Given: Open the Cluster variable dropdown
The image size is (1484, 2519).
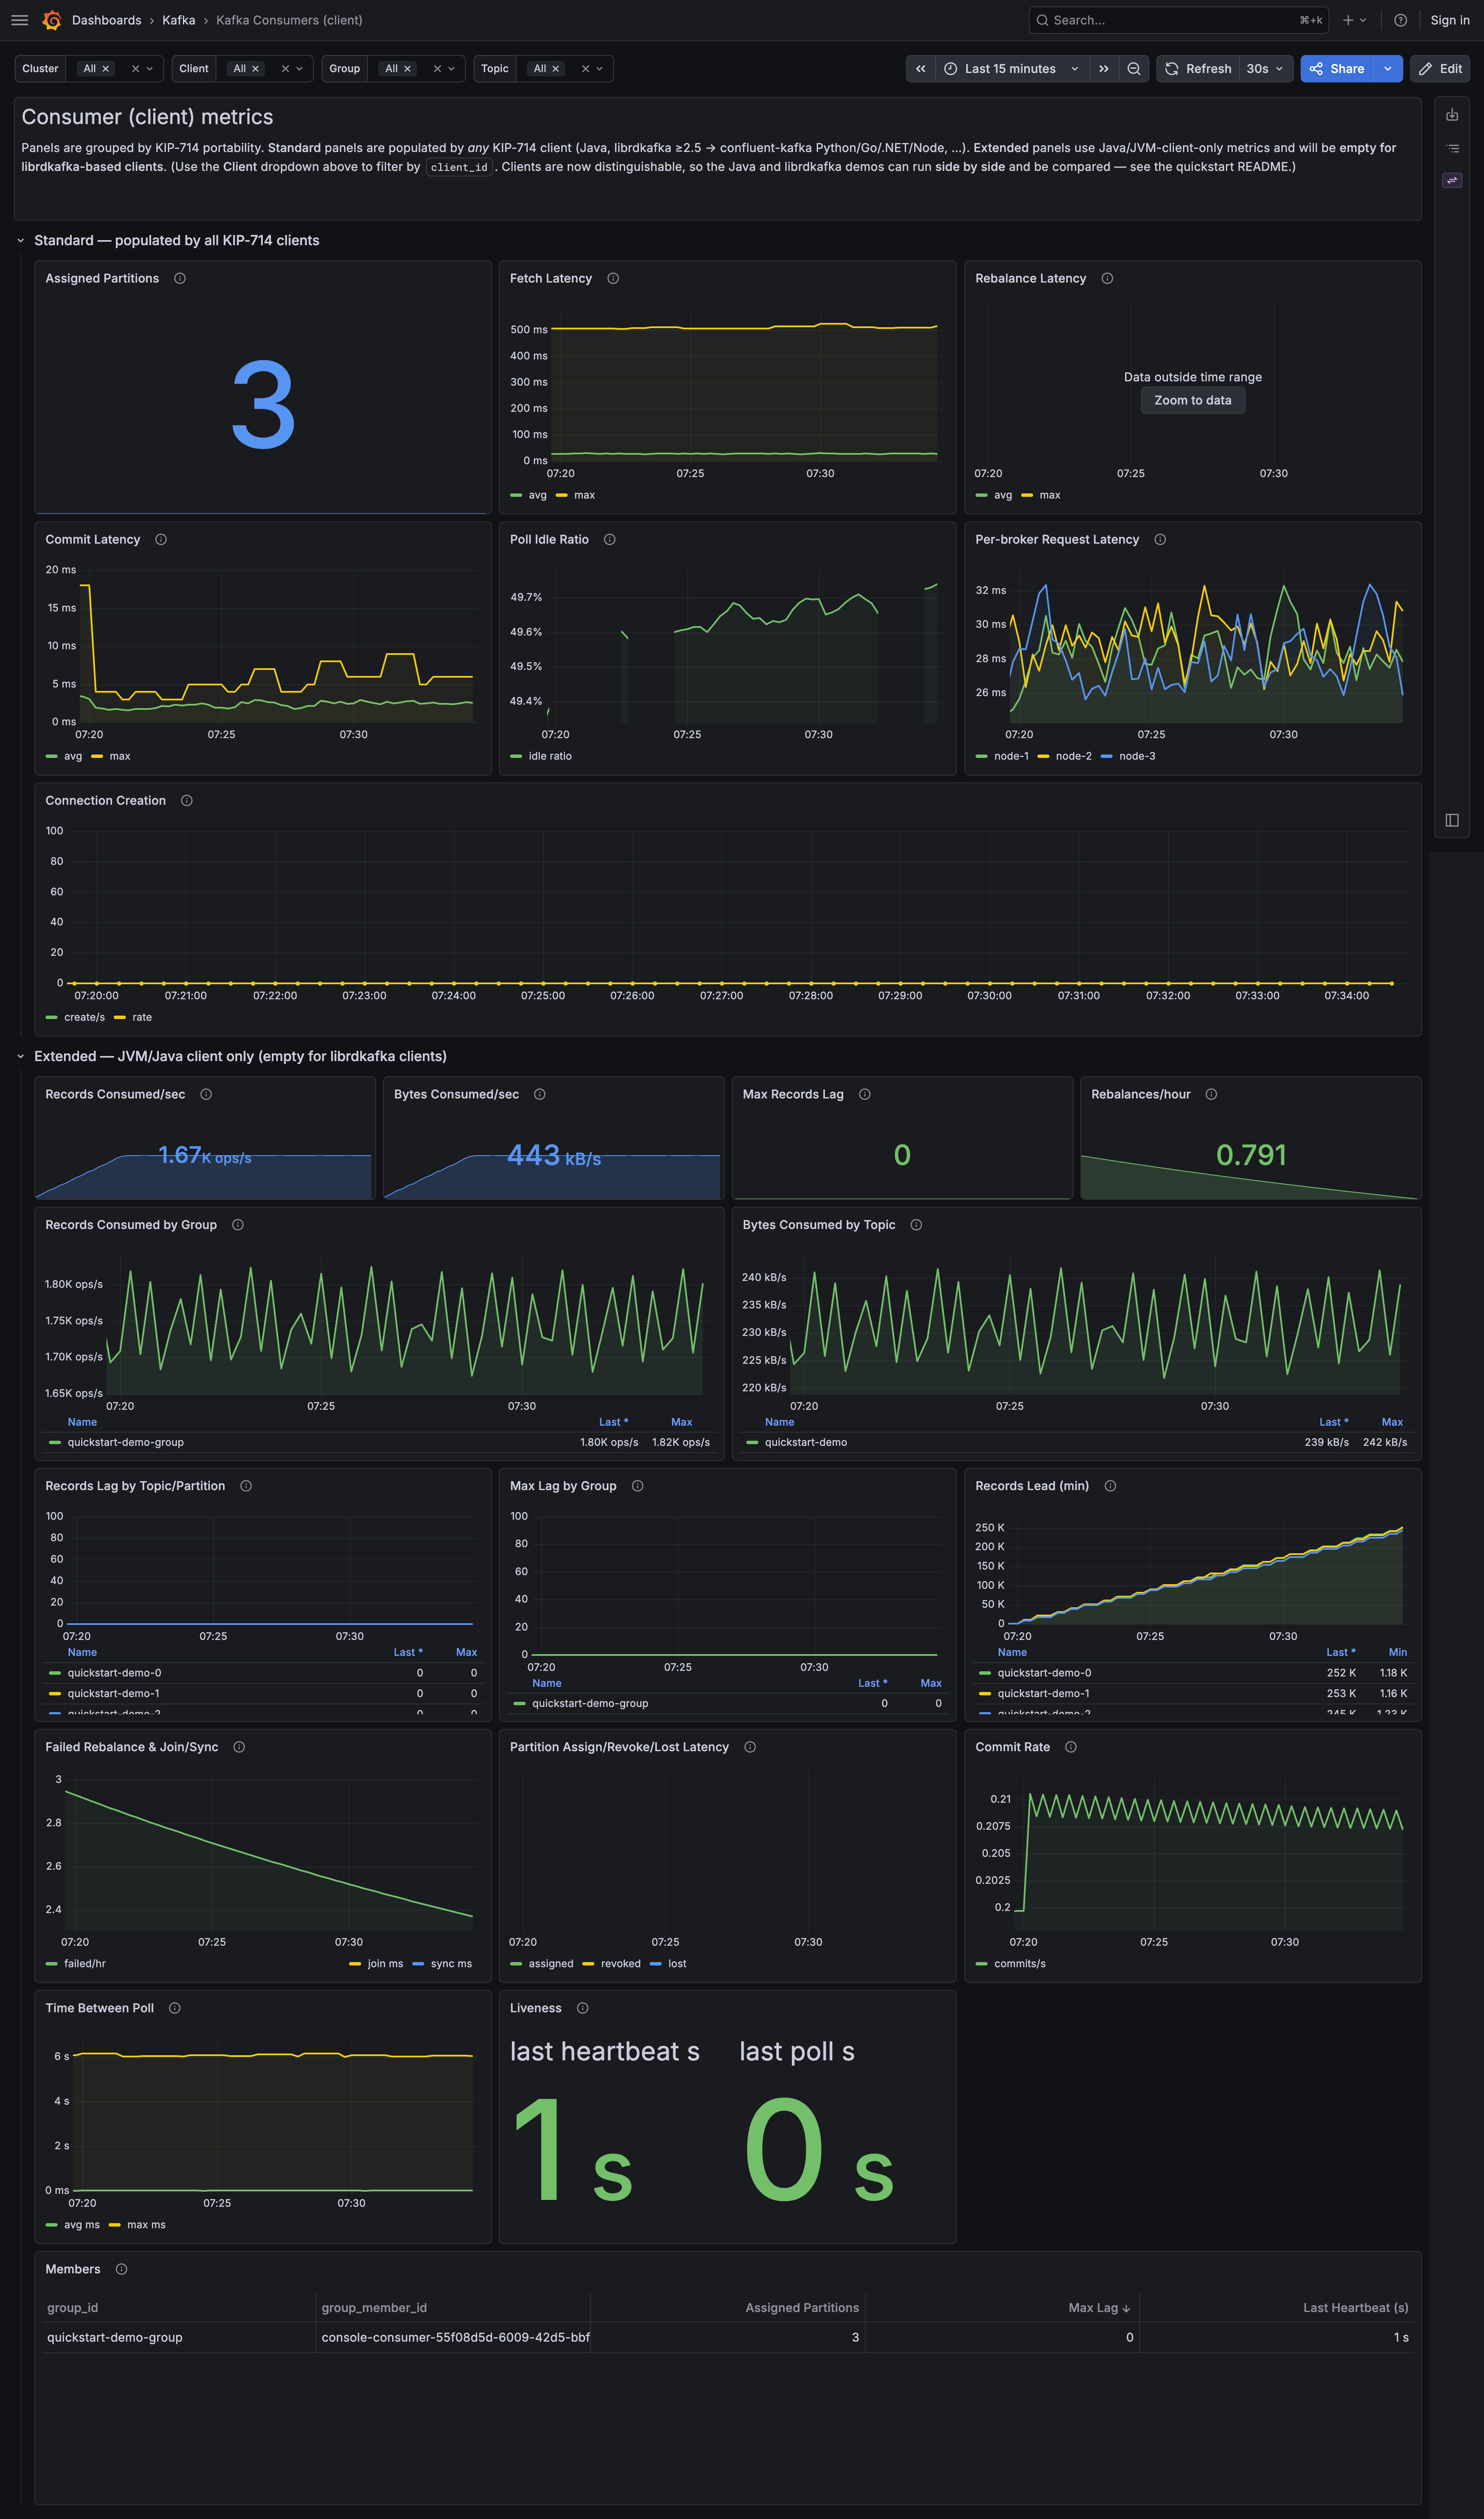Looking at the screenshot, I should pyautogui.click(x=149, y=69).
